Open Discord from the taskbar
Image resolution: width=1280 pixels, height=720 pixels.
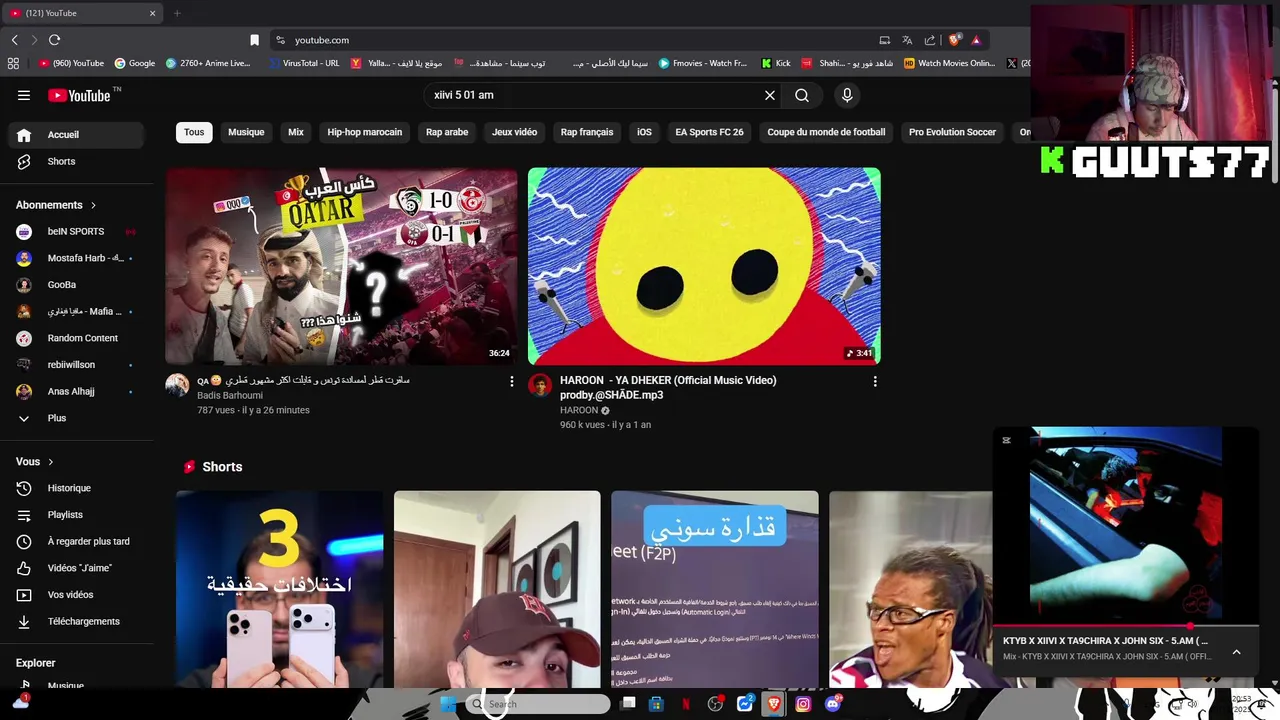(833, 704)
